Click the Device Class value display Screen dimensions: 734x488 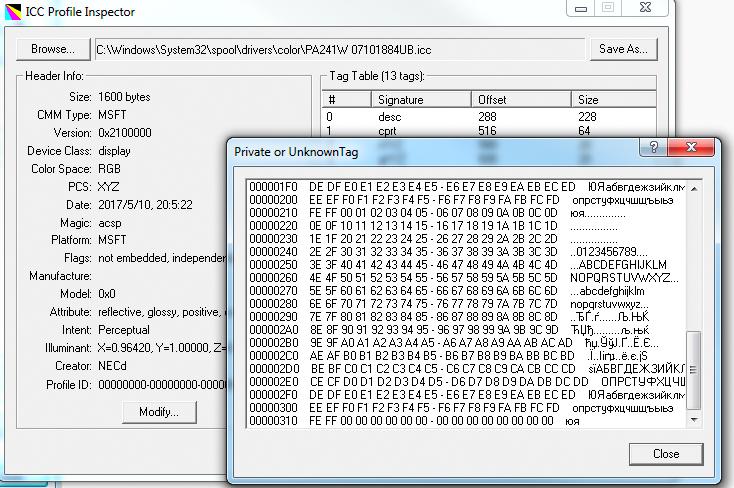click(114, 151)
